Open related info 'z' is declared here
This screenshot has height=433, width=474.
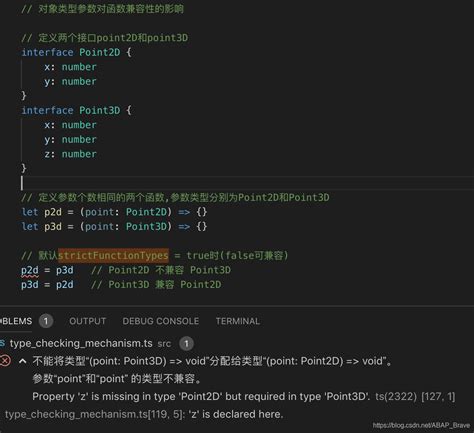click(144, 414)
